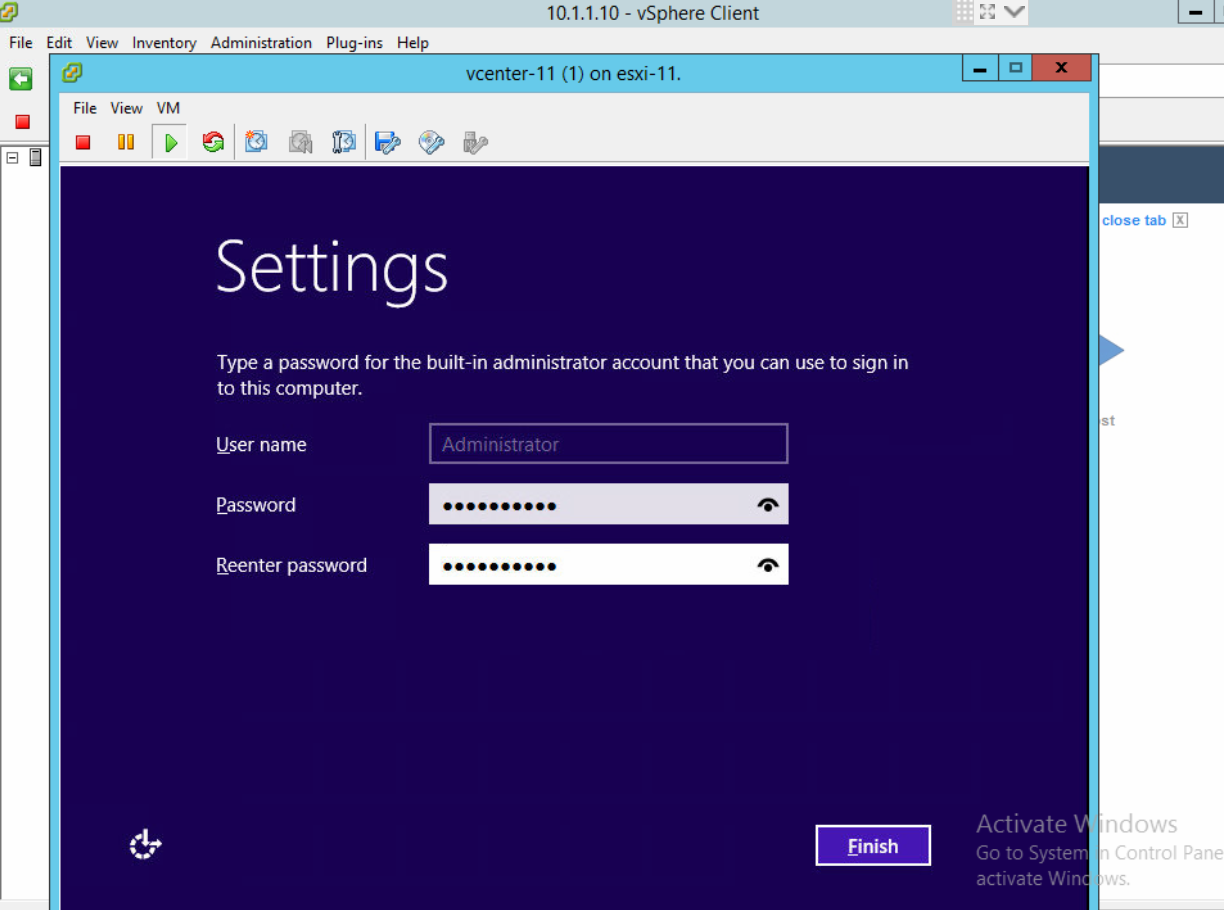
Task: Click the Ease of Access icon
Action: 146,845
